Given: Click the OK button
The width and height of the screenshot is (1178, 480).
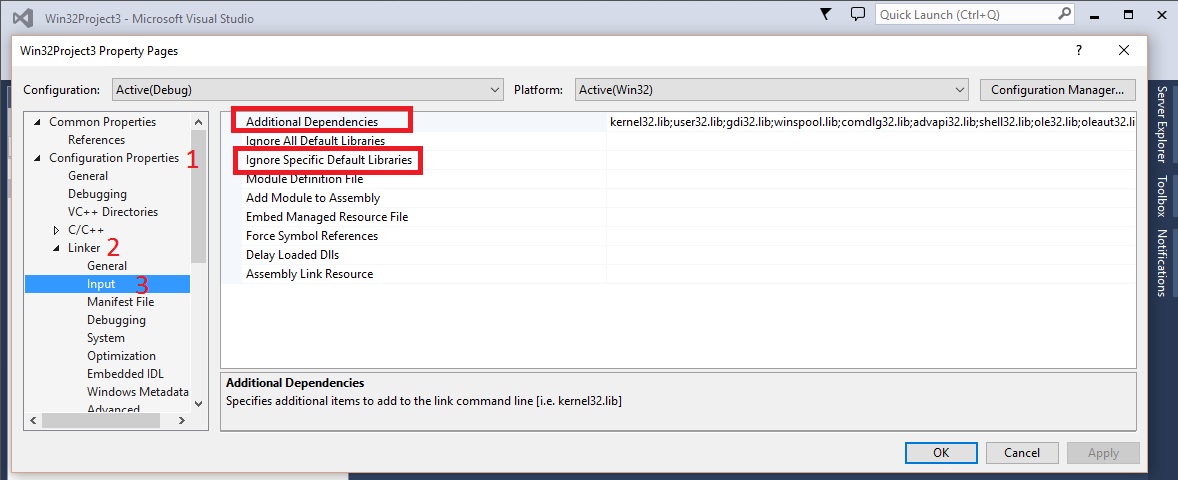Looking at the screenshot, I should click(941, 453).
